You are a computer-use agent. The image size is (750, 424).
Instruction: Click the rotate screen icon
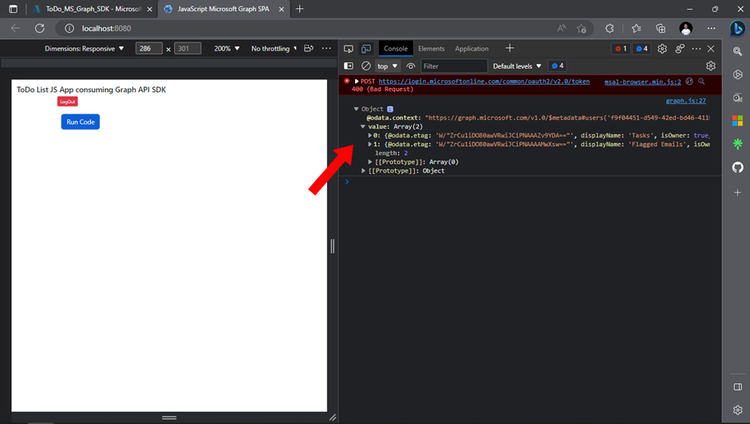pyautogui.click(x=309, y=48)
